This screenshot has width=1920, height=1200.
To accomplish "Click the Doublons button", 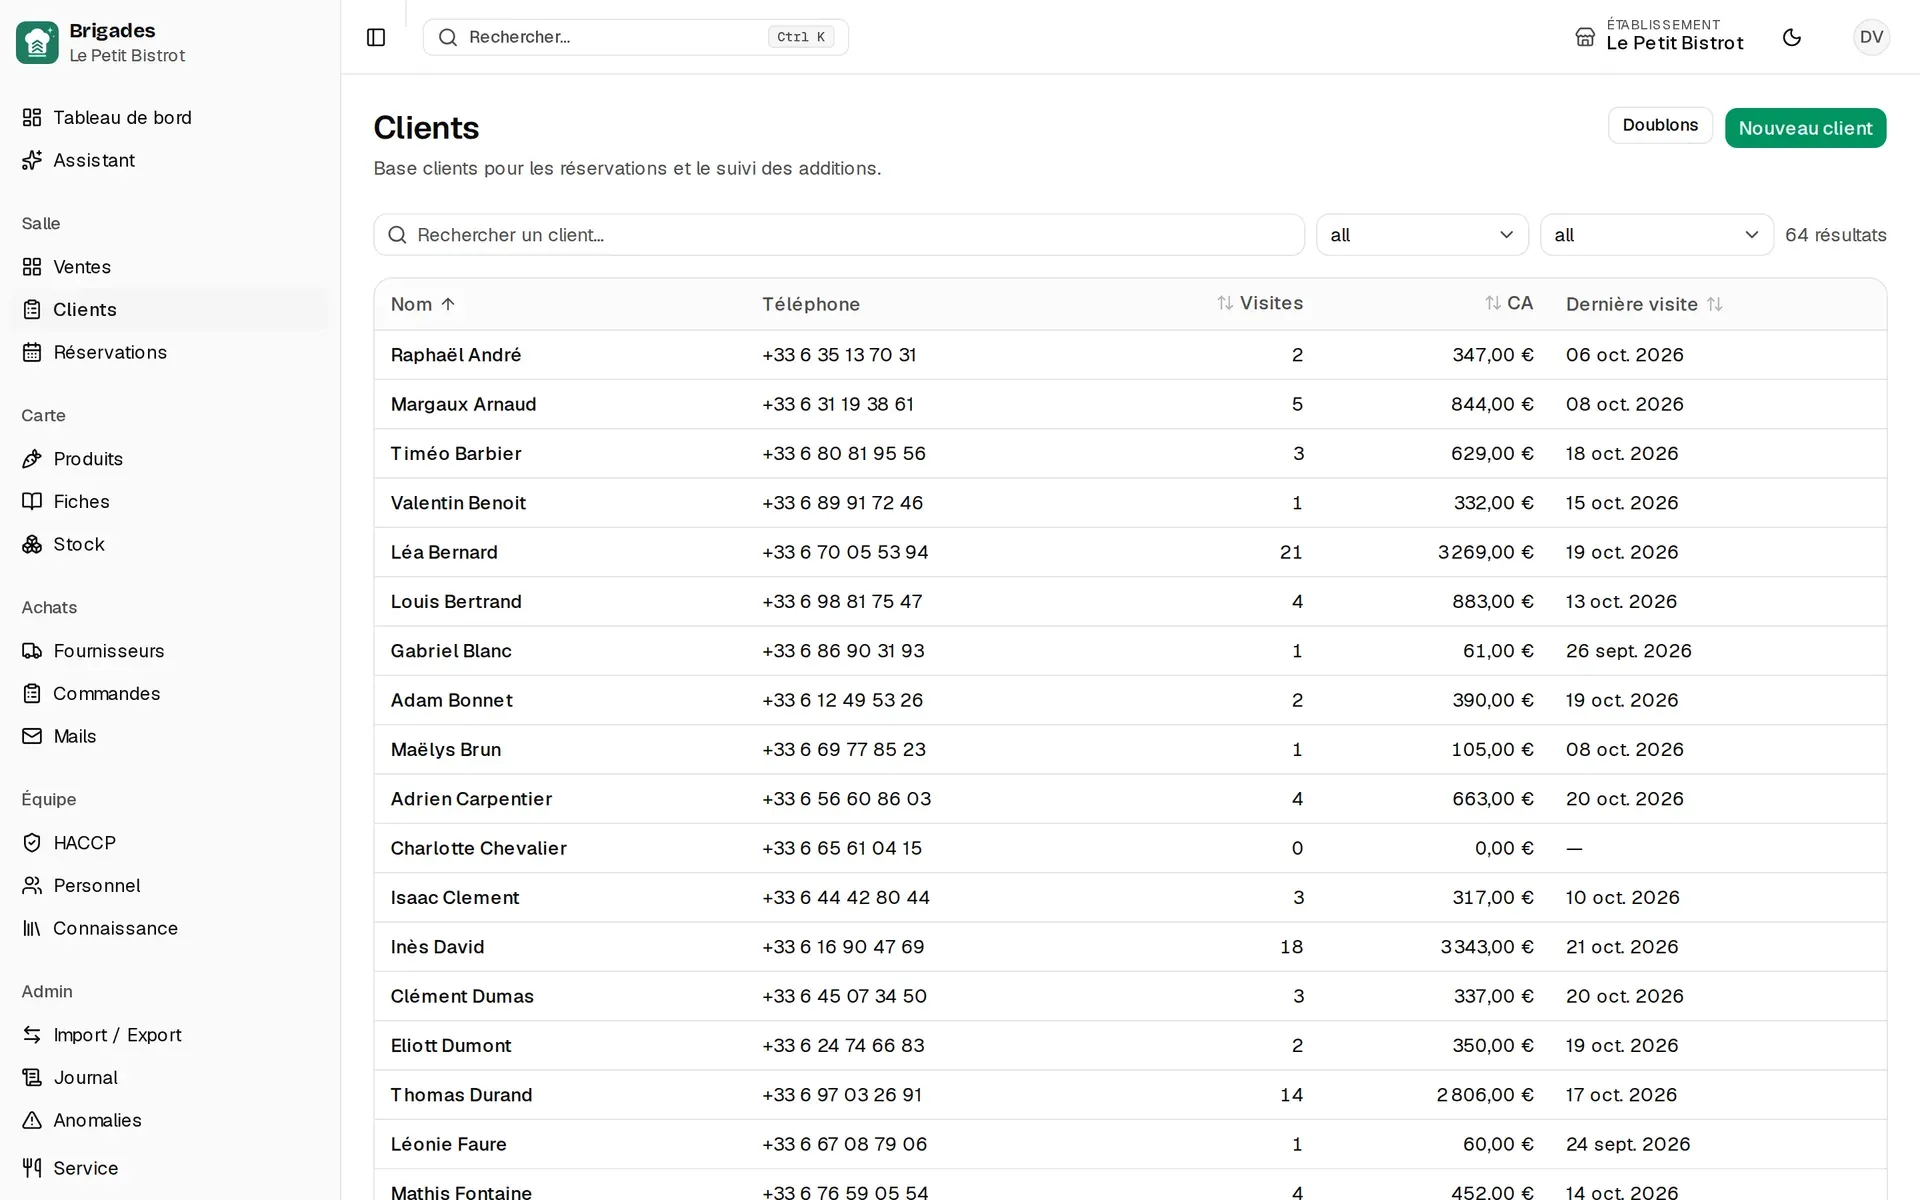I will (x=1660, y=125).
